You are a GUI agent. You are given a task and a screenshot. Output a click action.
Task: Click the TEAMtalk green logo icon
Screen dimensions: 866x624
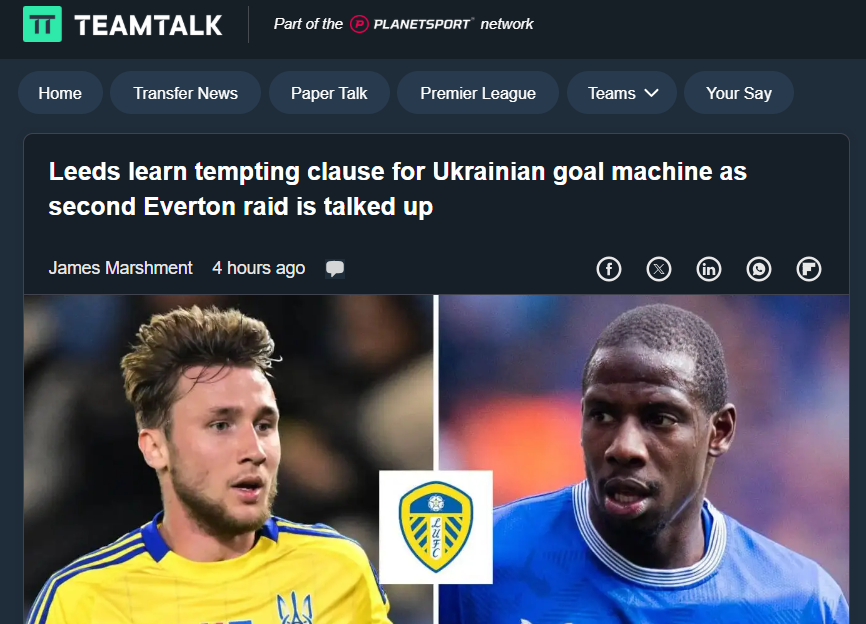42,24
